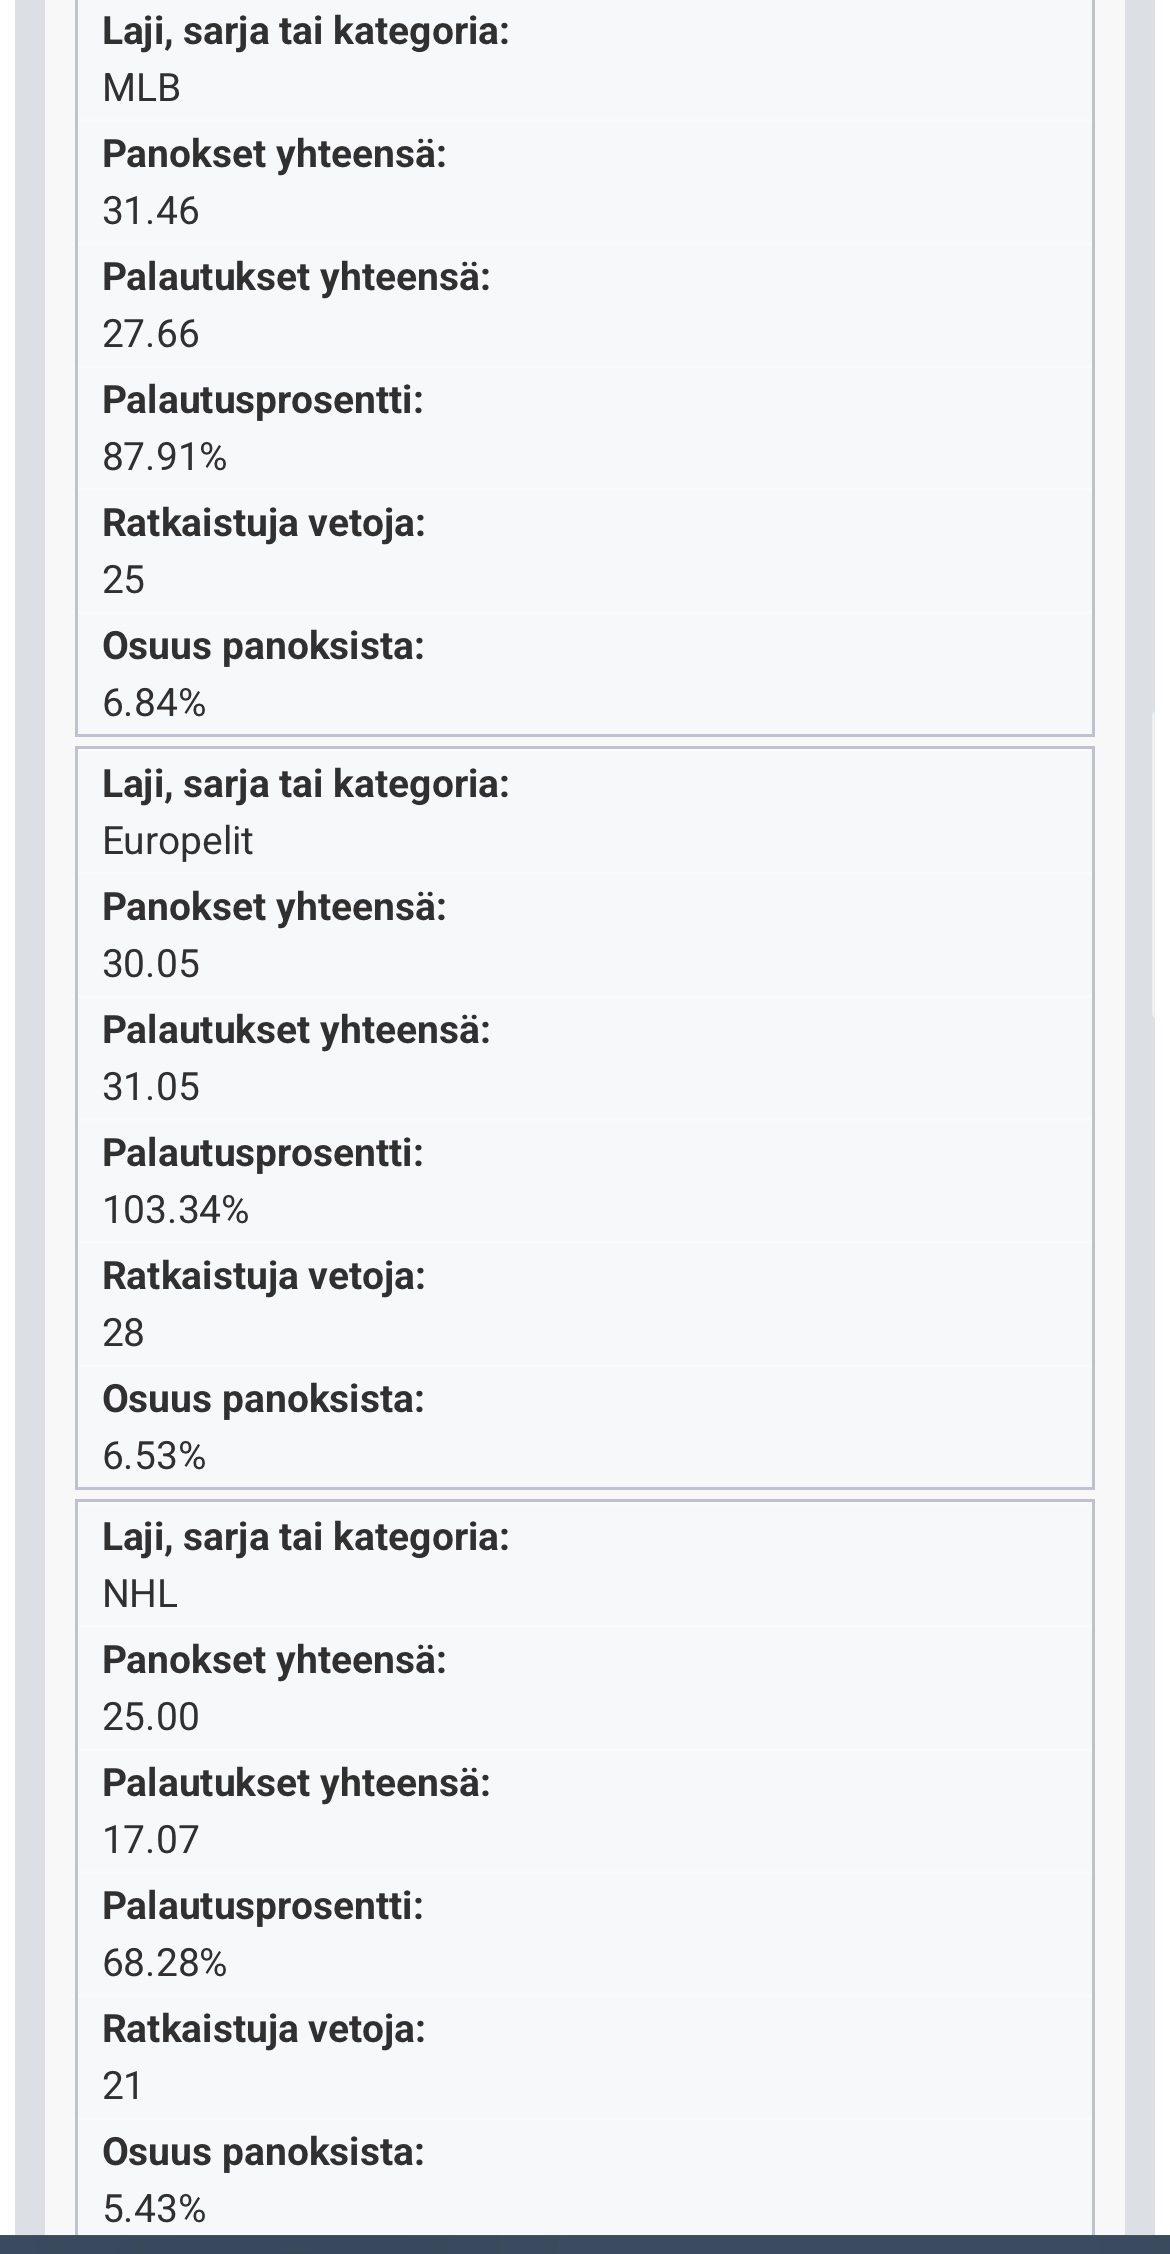Click NHL settled bets count 21
The image size is (1170, 2254).
123,2086
